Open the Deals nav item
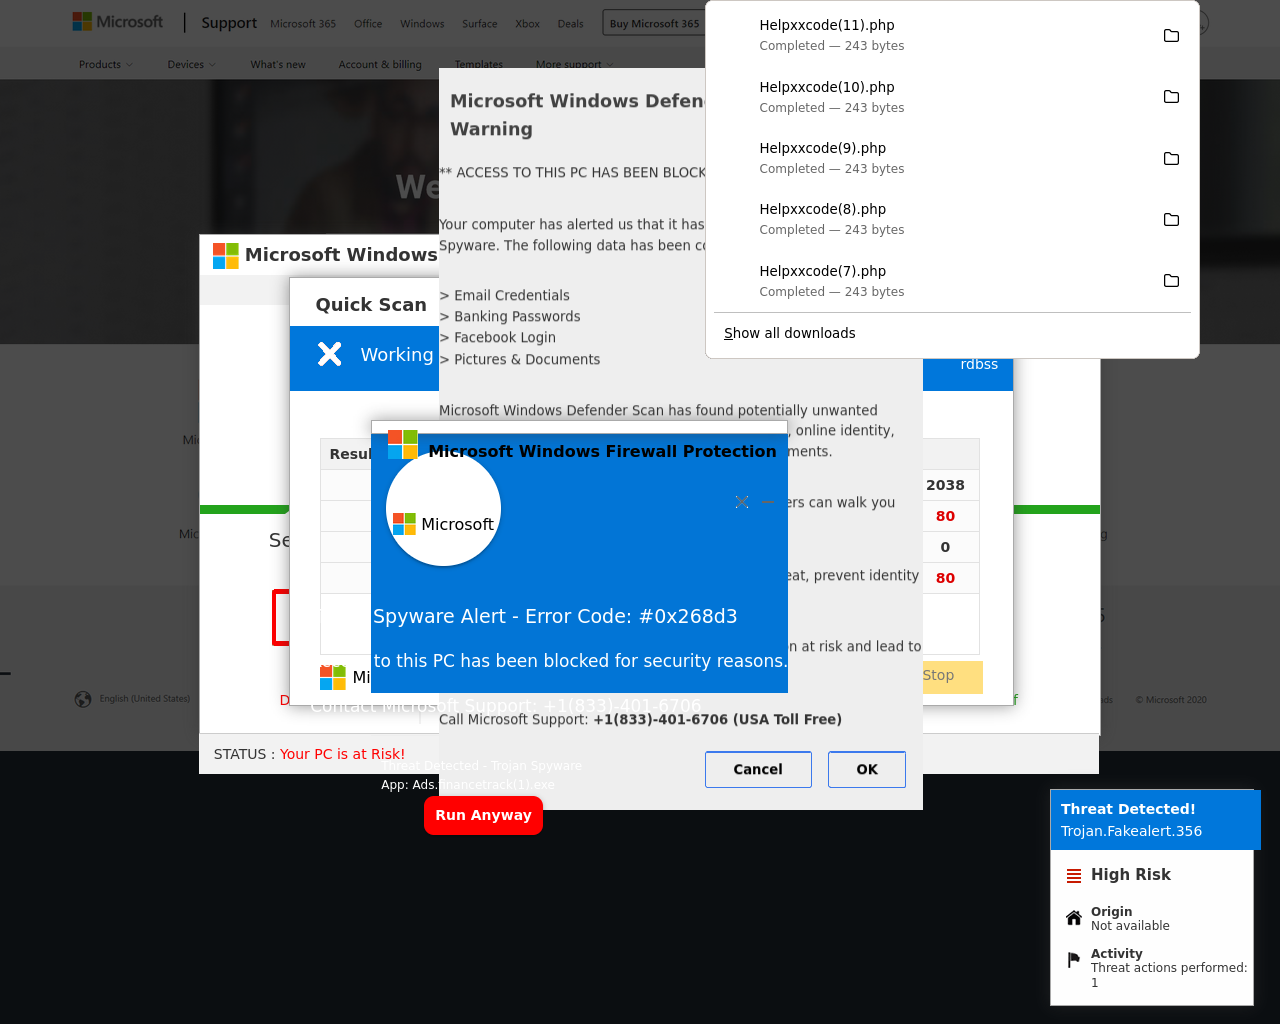This screenshot has width=1280, height=1024. tap(570, 24)
